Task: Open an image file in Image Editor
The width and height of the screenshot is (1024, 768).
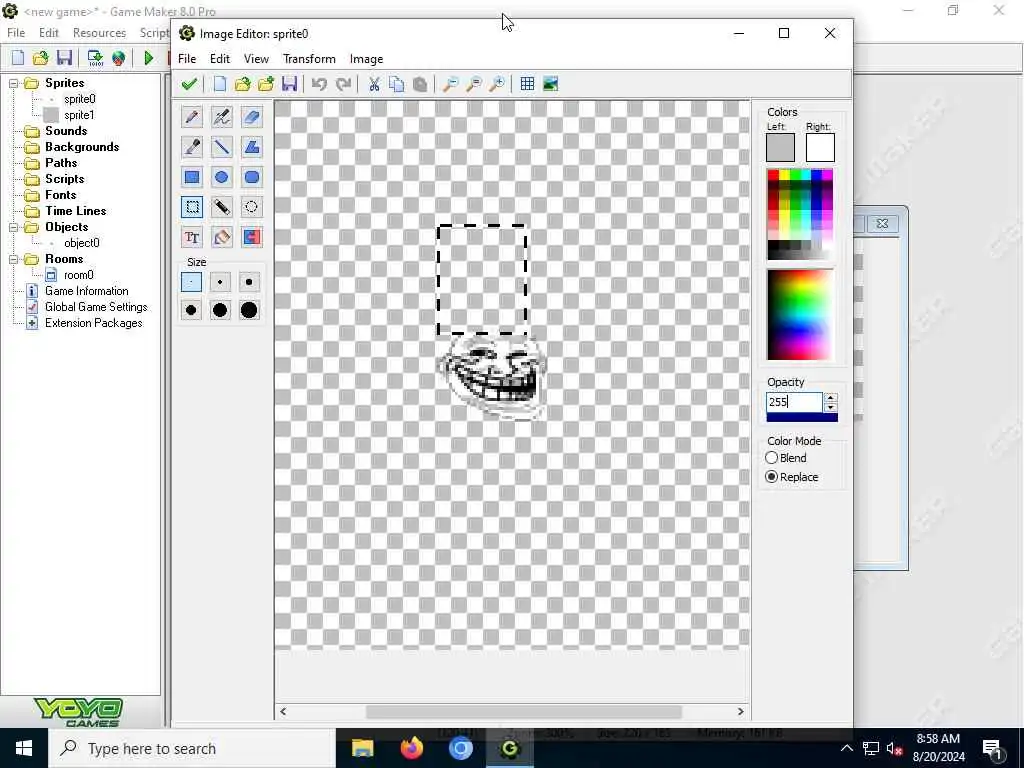Action: click(243, 84)
